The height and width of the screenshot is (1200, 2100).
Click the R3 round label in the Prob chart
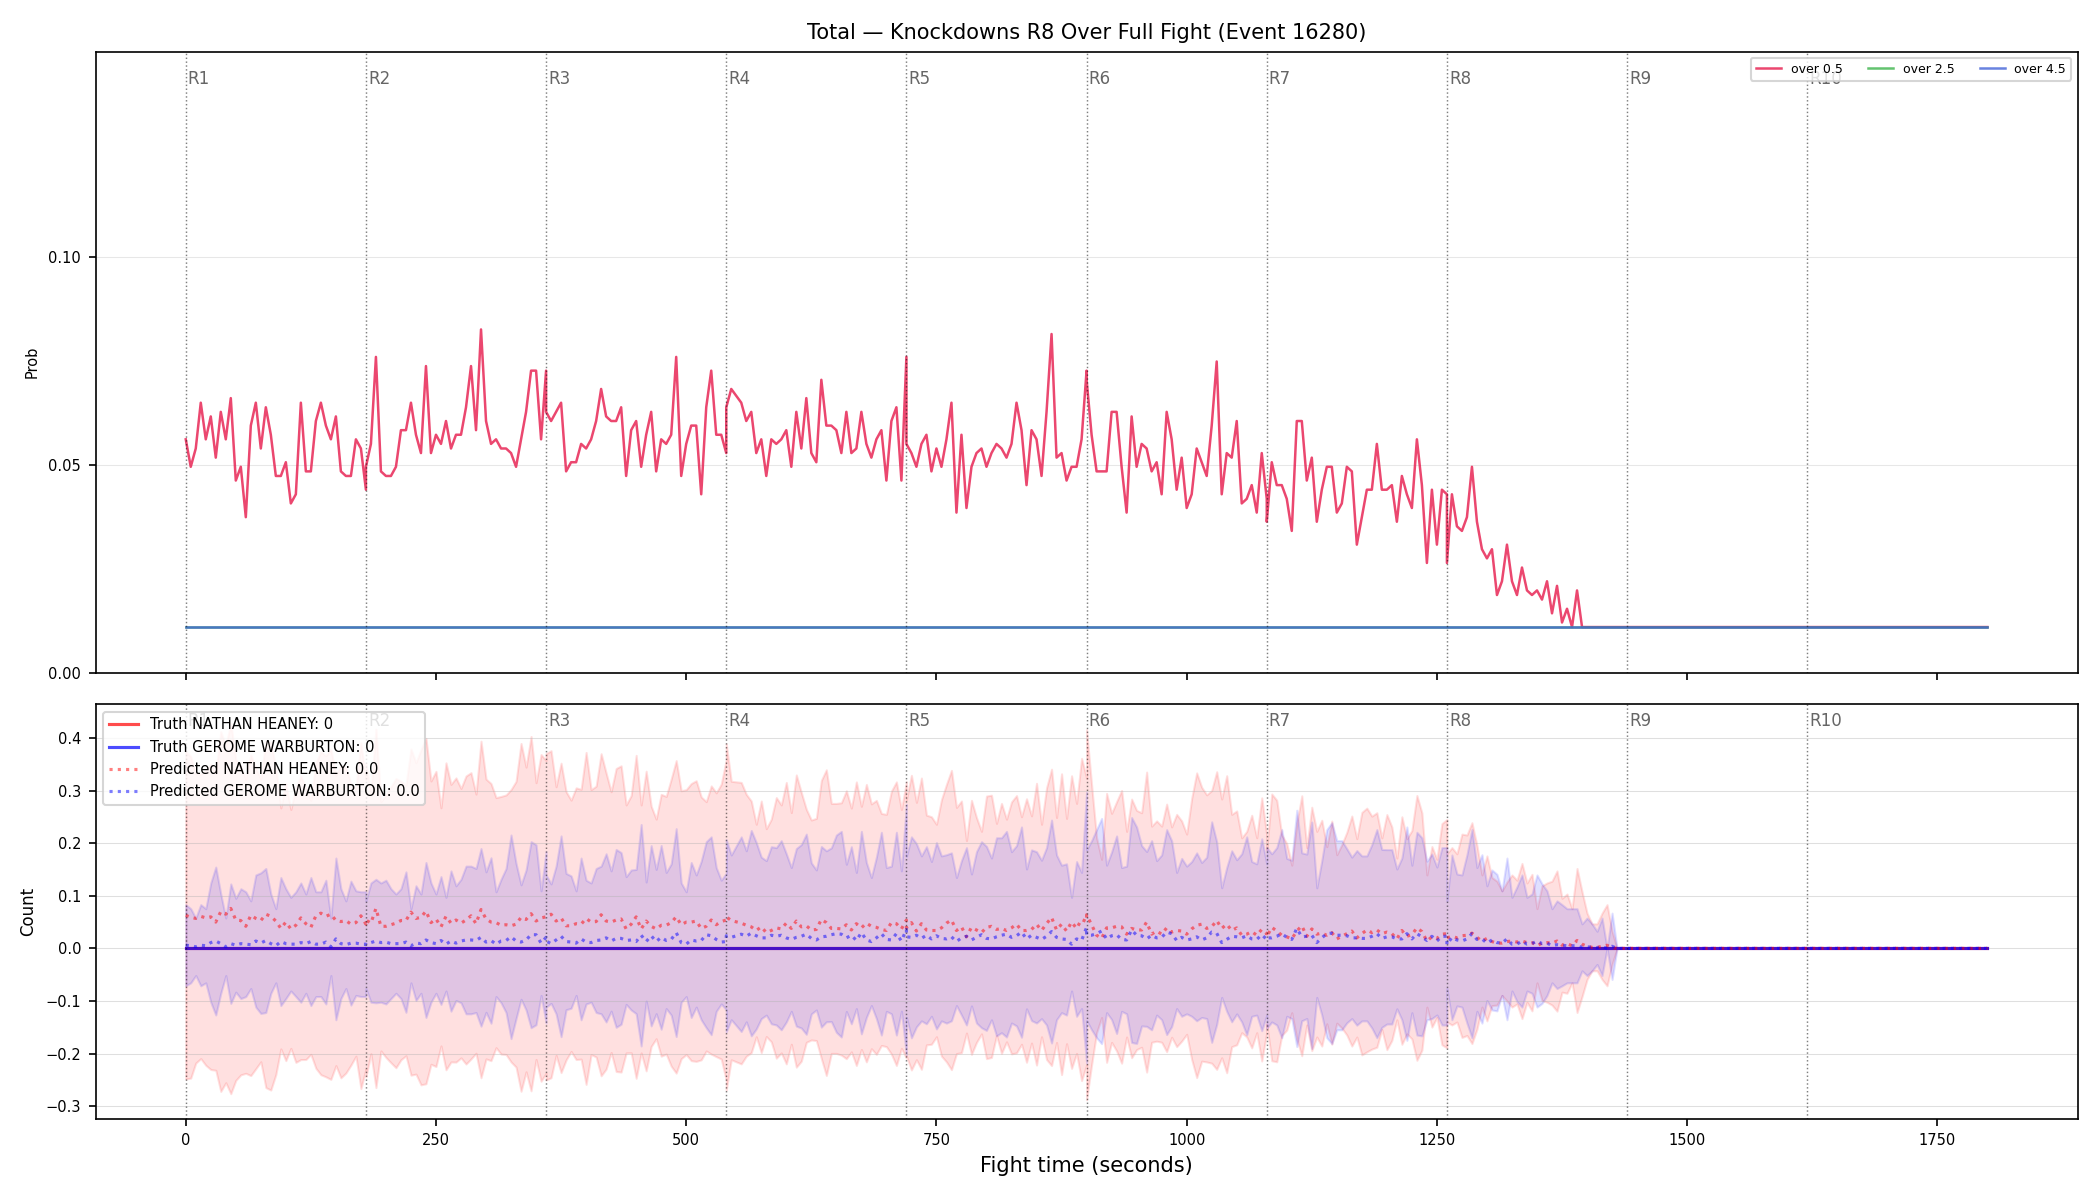point(559,78)
